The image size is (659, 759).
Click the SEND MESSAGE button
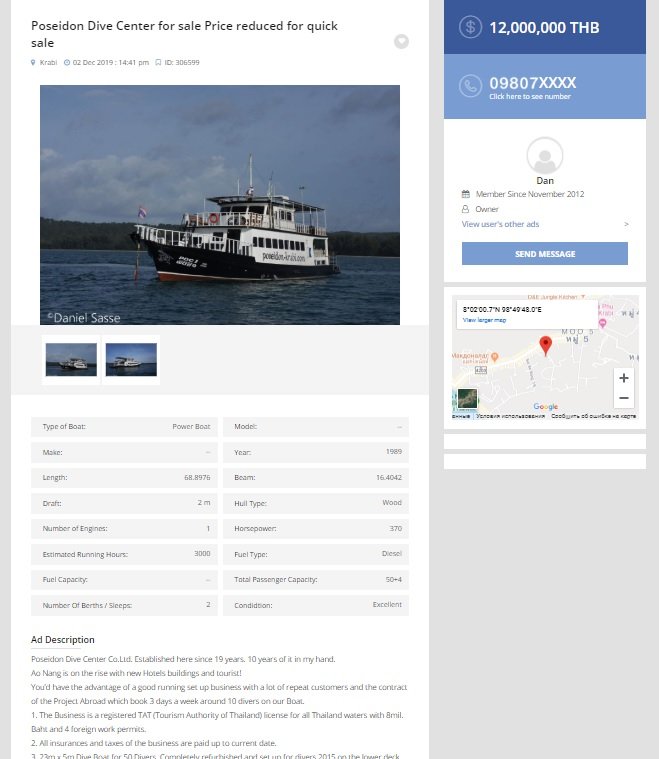tap(545, 254)
